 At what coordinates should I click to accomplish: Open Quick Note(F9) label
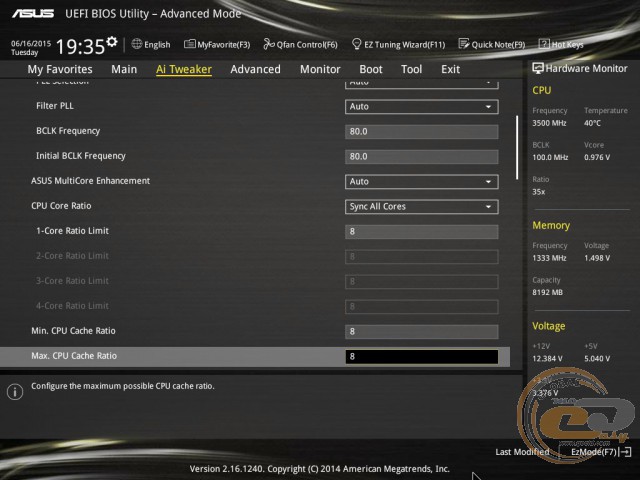coord(498,44)
